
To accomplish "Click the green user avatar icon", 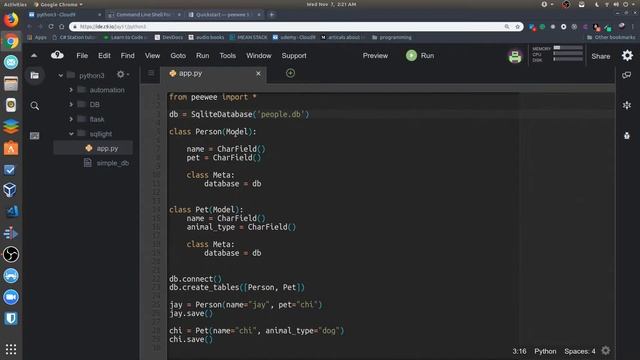I will coord(515,56).
